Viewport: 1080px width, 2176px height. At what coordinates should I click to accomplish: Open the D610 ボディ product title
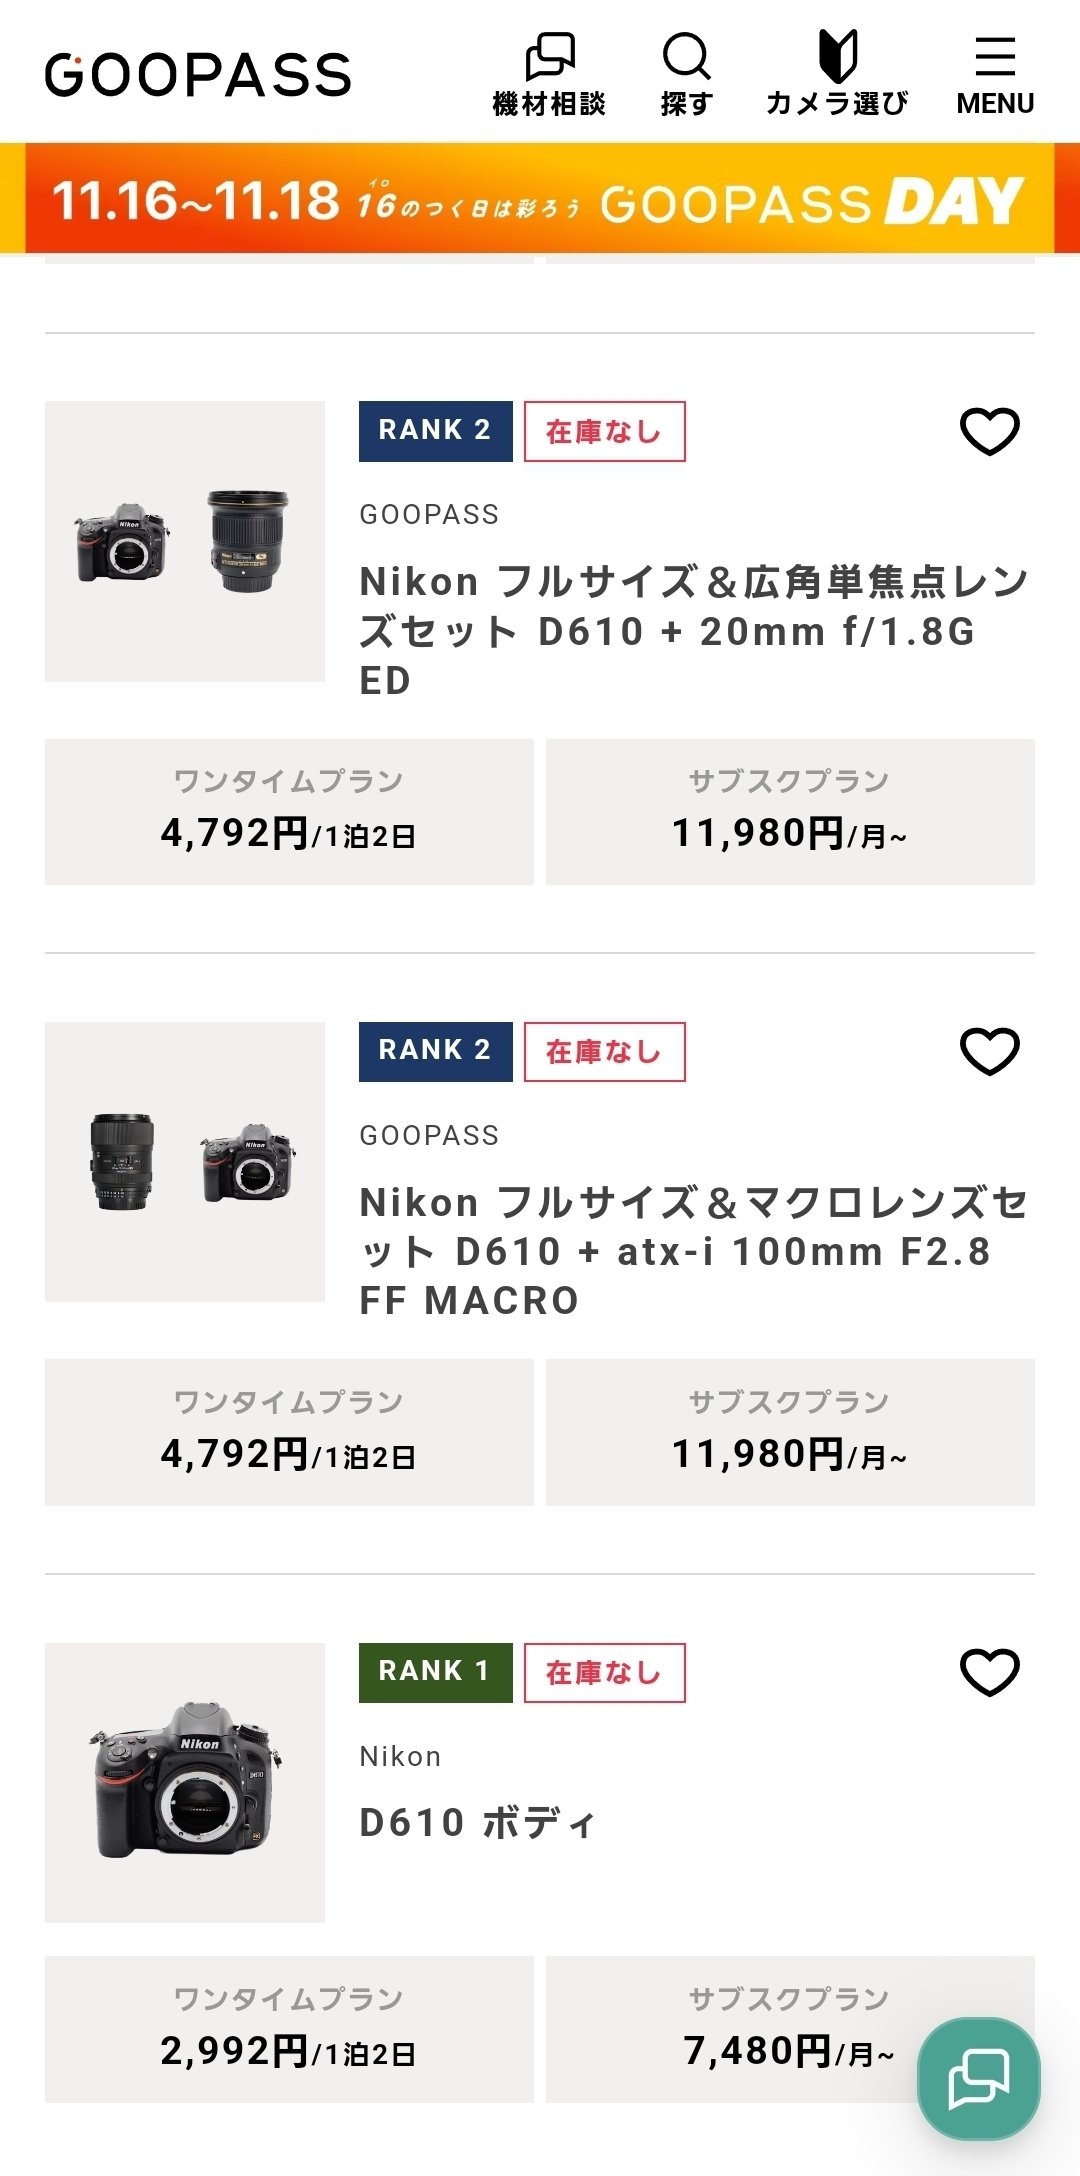[477, 1823]
